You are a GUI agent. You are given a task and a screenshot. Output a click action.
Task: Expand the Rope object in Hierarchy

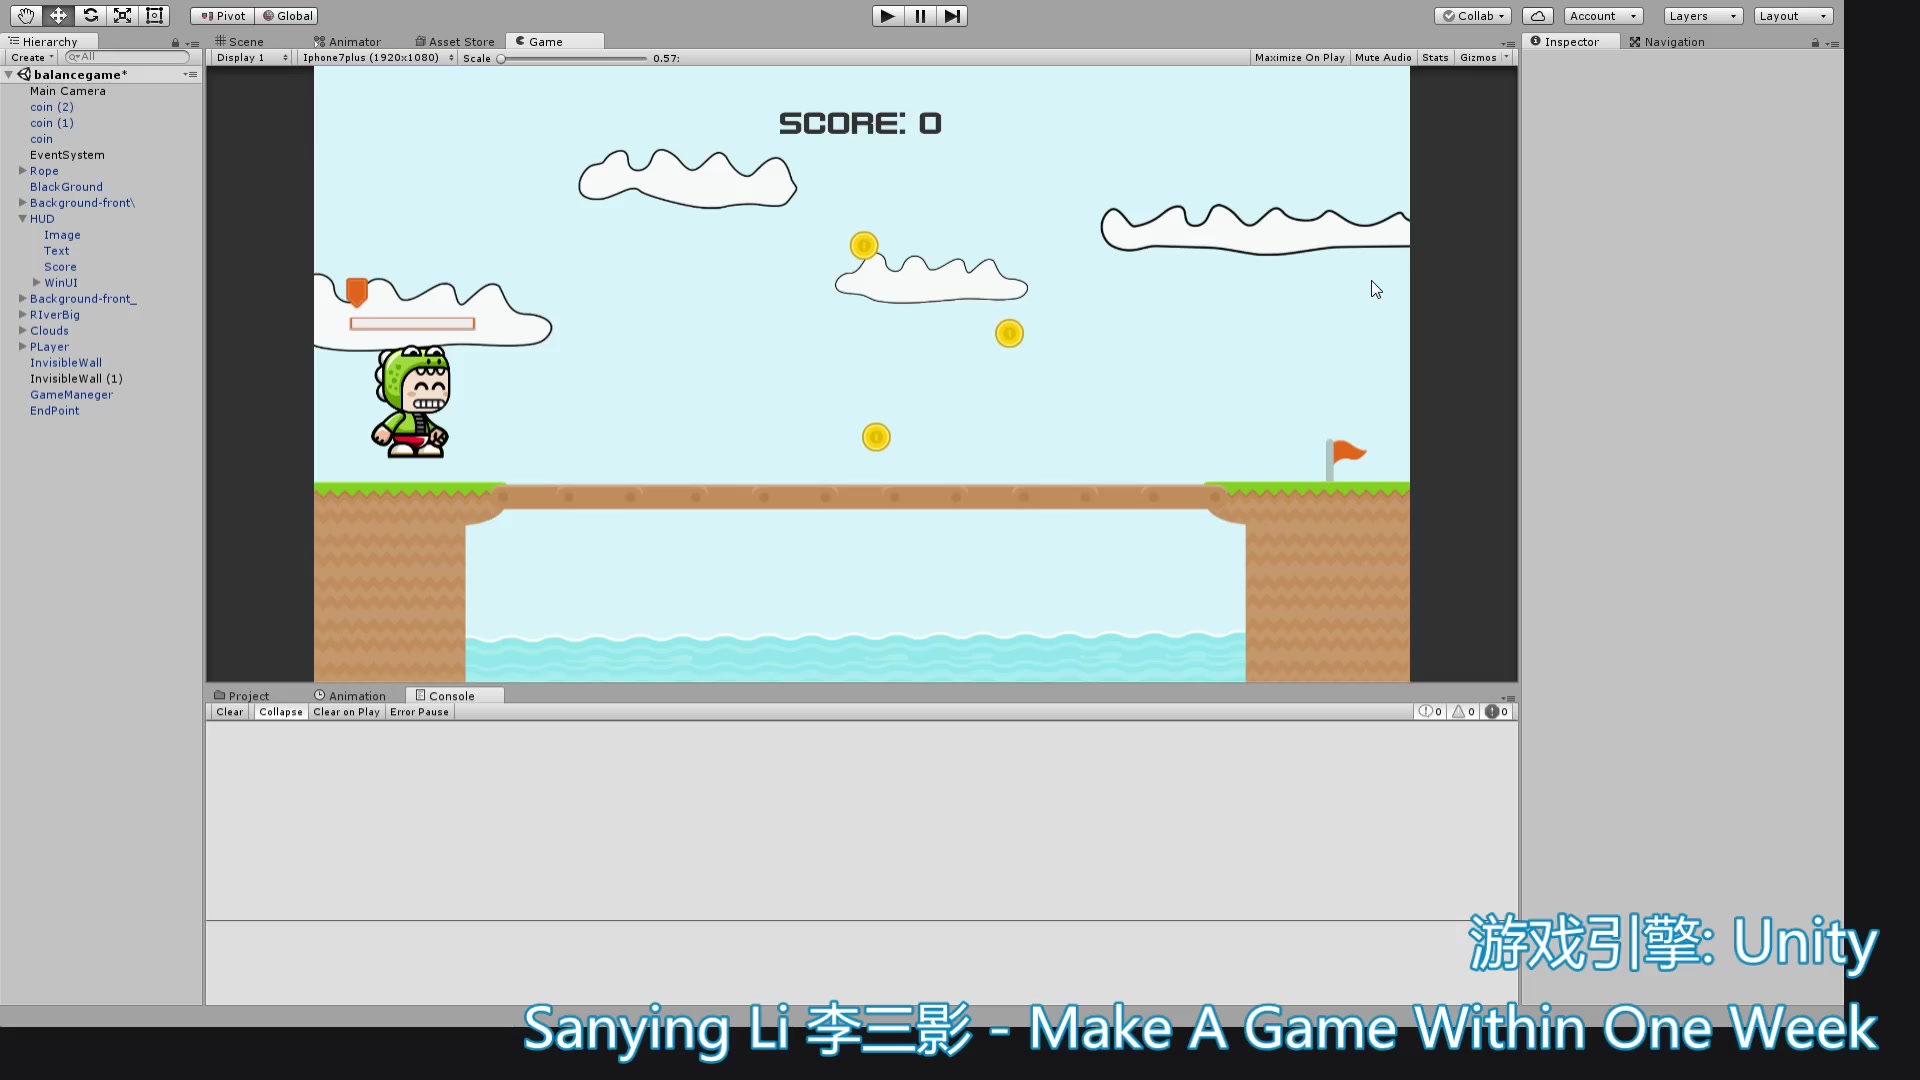22,171
